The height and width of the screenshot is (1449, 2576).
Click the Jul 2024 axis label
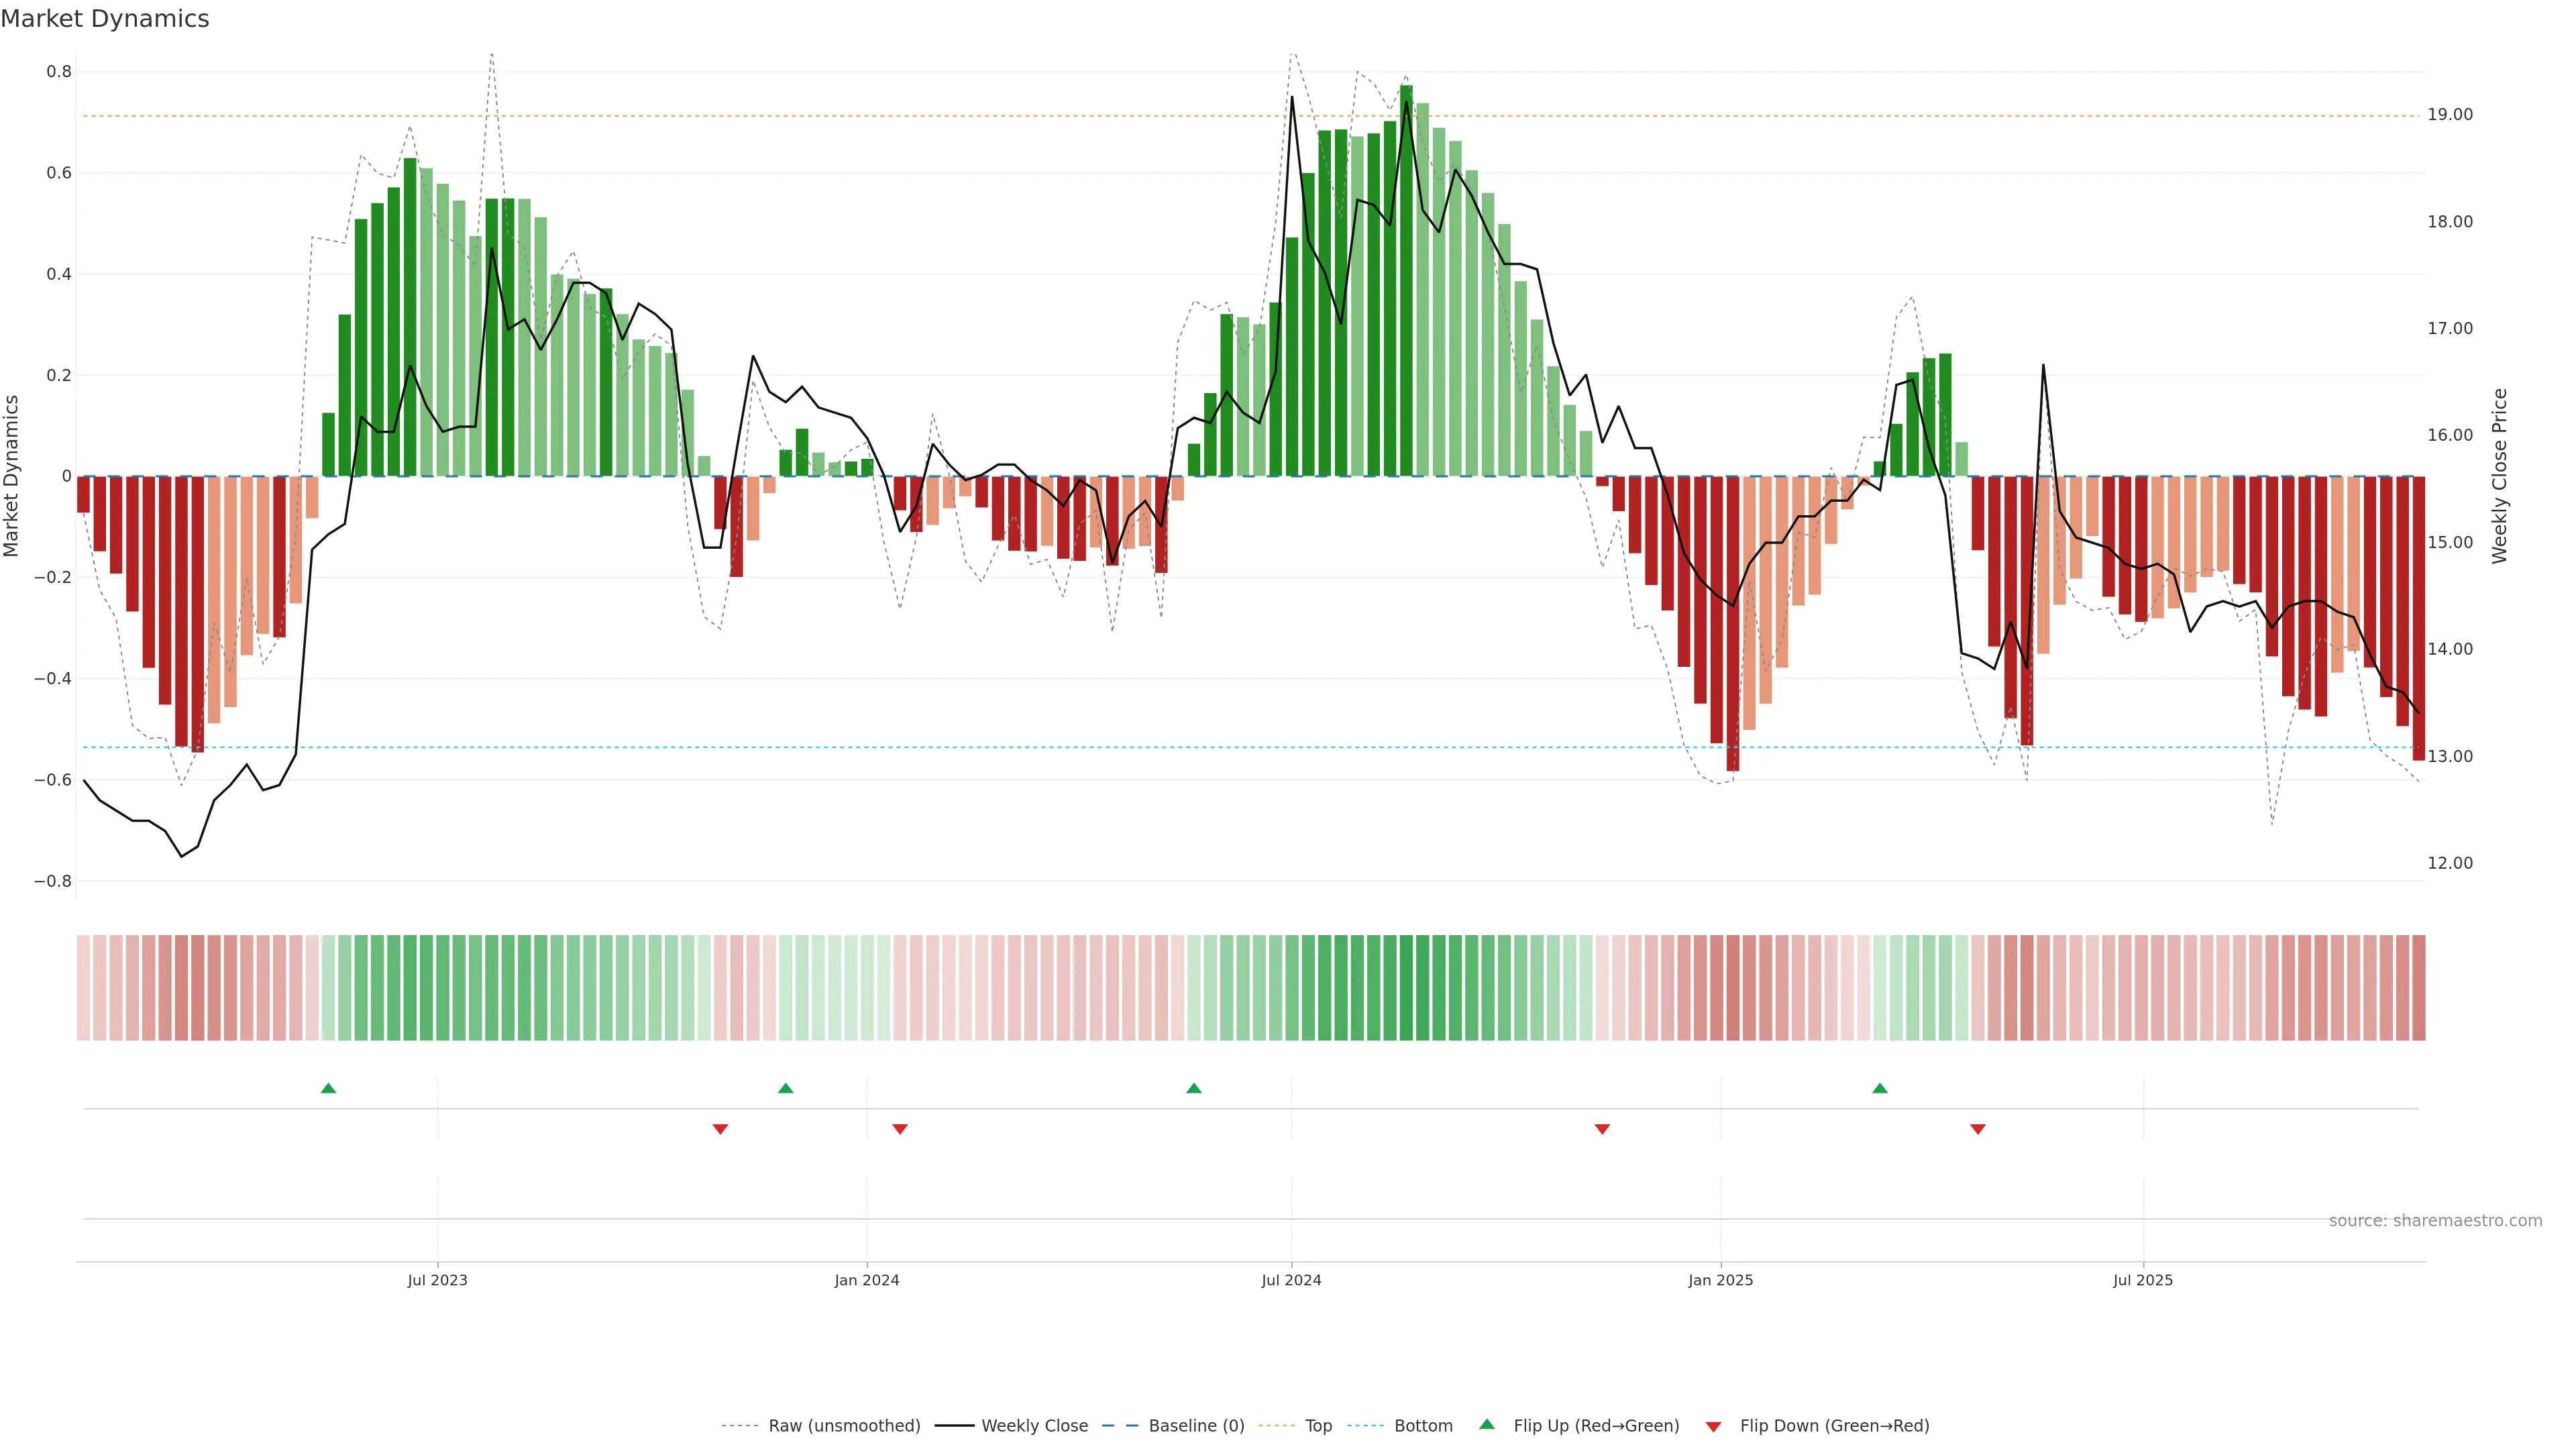coord(1291,1280)
